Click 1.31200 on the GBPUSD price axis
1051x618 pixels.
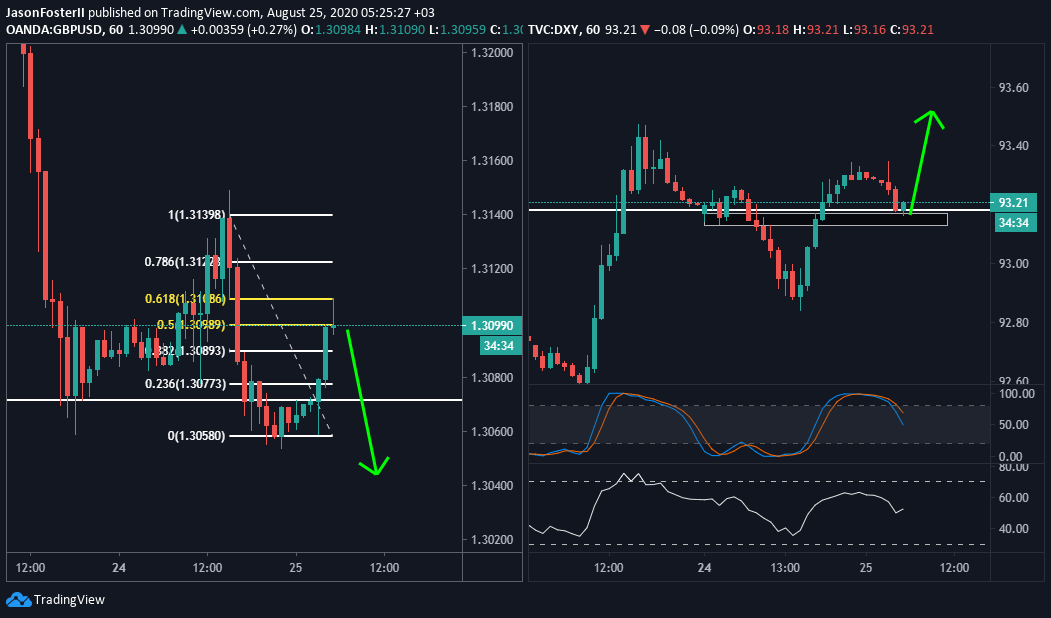point(492,269)
